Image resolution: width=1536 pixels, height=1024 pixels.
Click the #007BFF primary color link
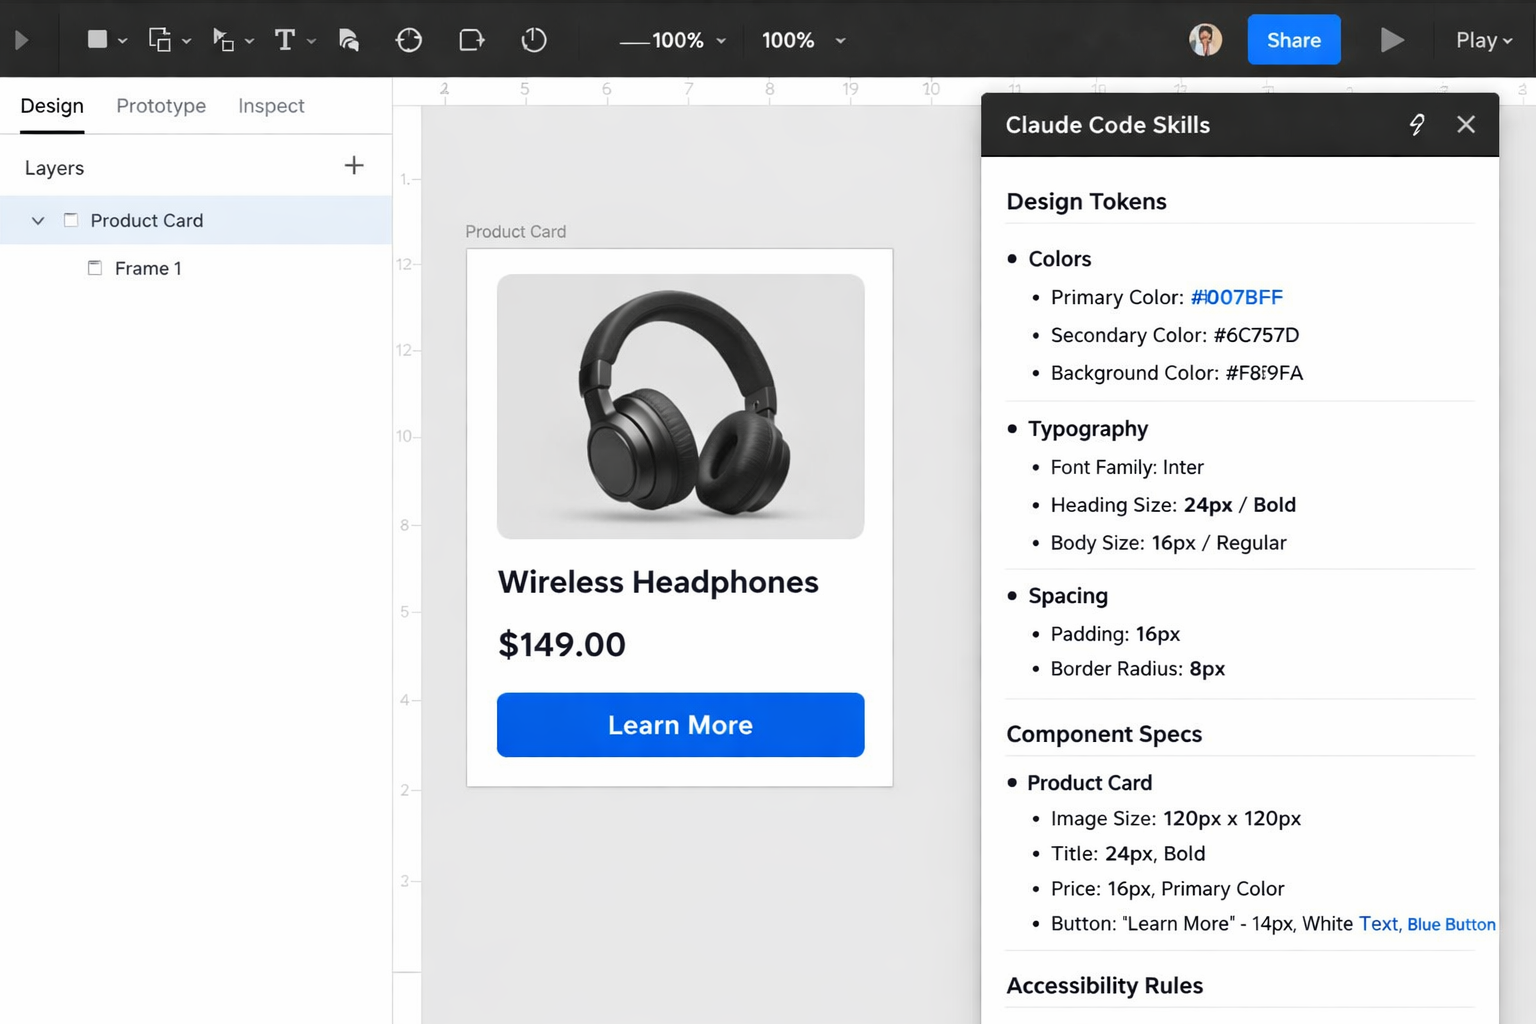pos(1237,297)
